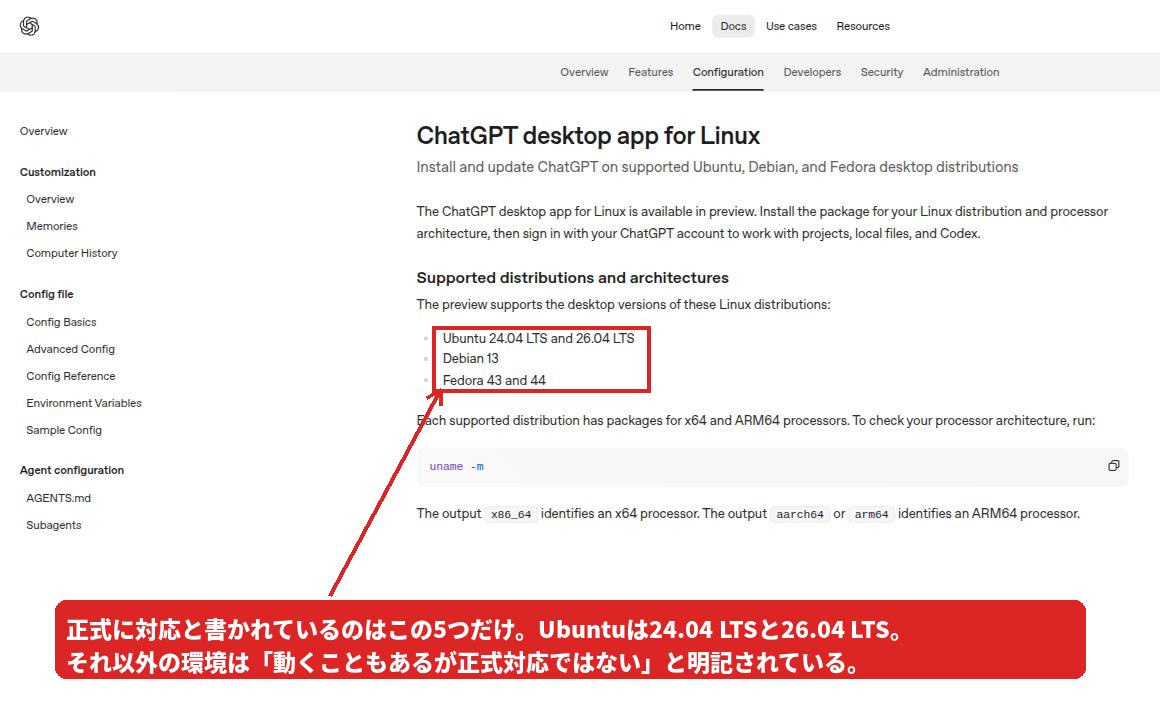Switch to the Administration tab
This screenshot has height=715, width=1160.
960,72
